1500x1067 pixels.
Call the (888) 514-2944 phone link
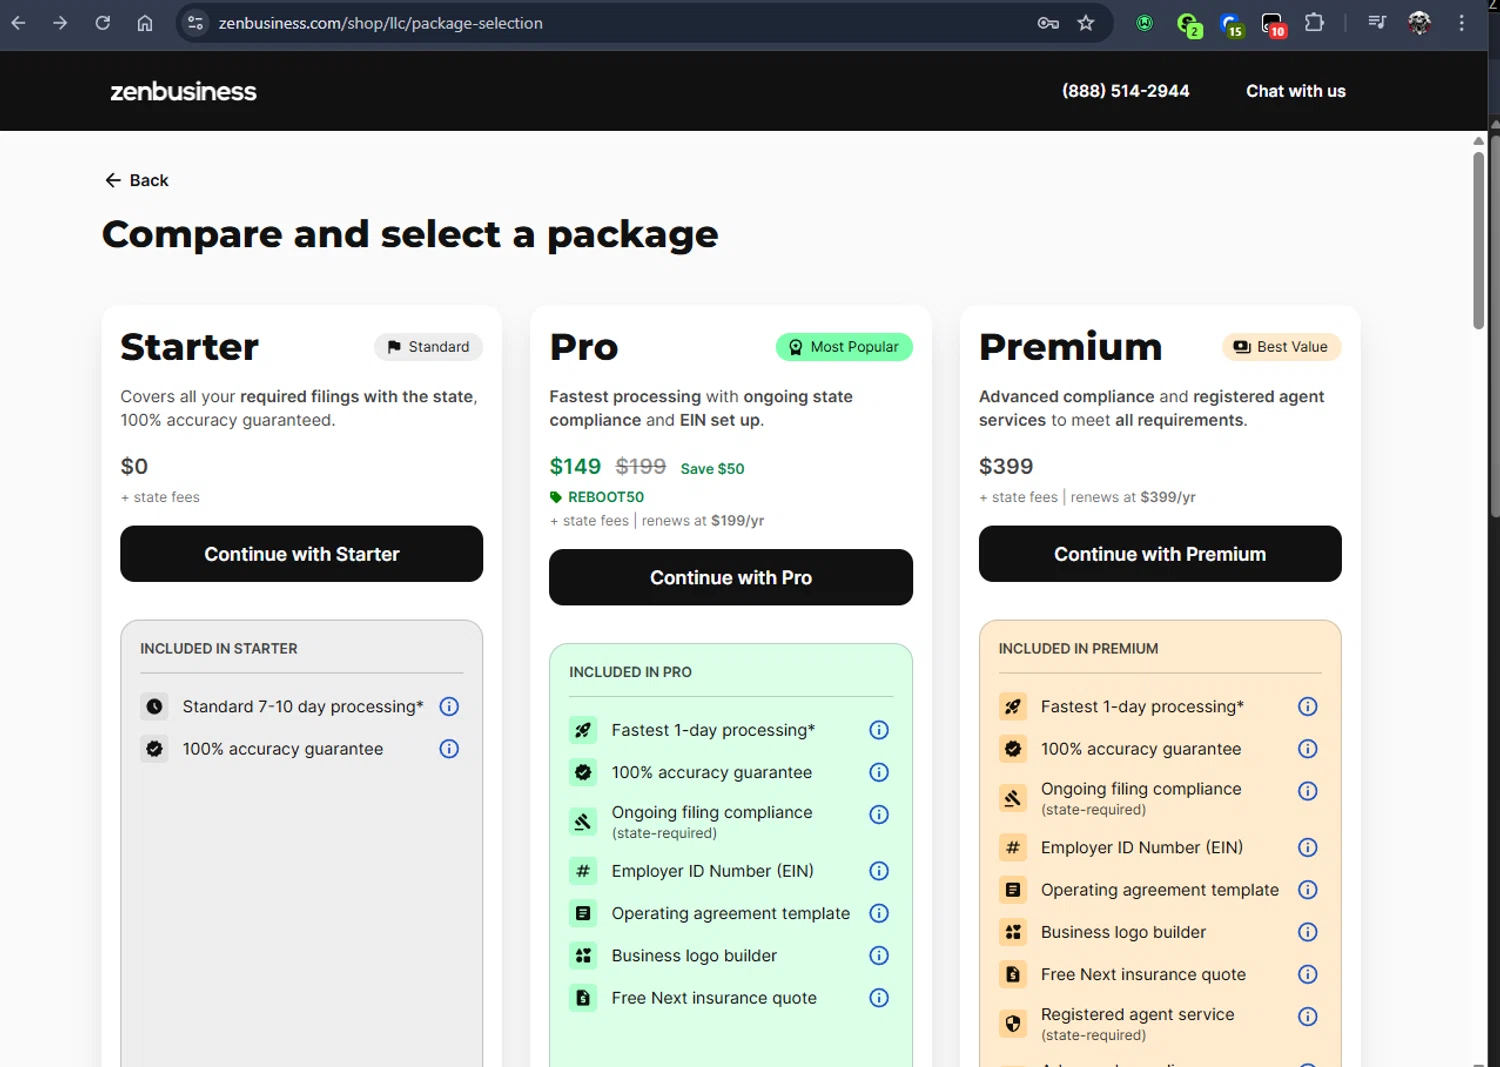tap(1126, 91)
